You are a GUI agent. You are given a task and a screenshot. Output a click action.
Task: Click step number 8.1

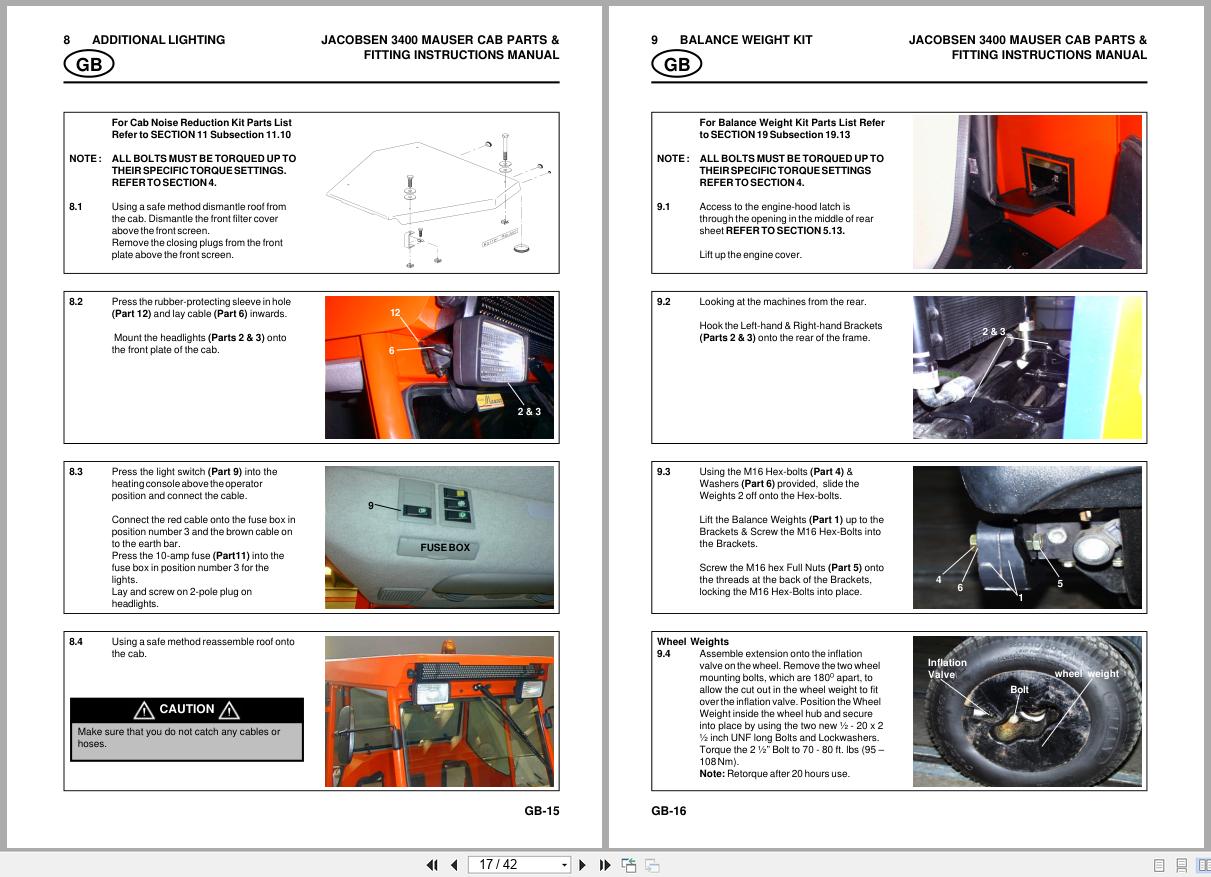click(76, 207)
